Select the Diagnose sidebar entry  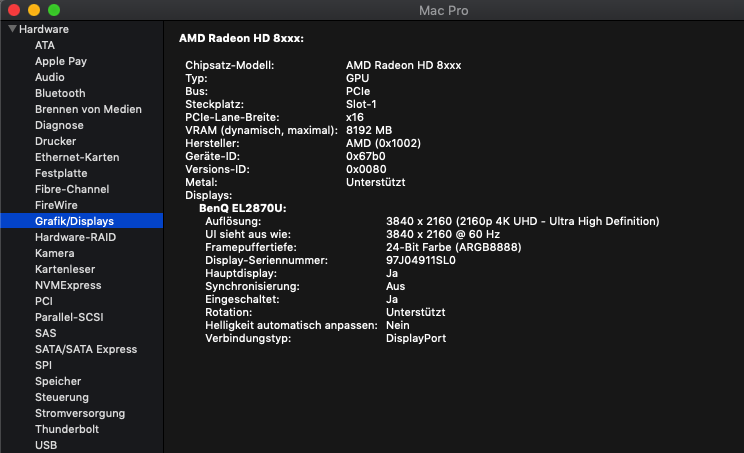(x=59, y=125)
